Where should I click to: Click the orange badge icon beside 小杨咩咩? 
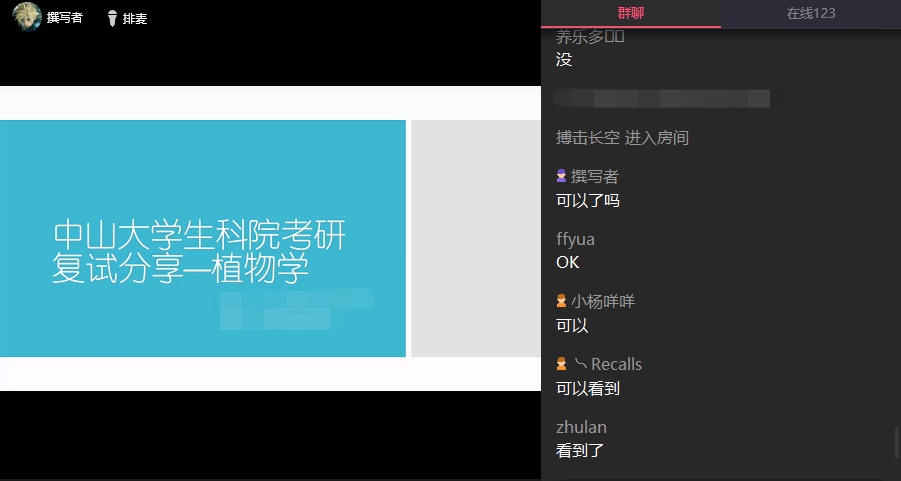(x=562, y=301)
